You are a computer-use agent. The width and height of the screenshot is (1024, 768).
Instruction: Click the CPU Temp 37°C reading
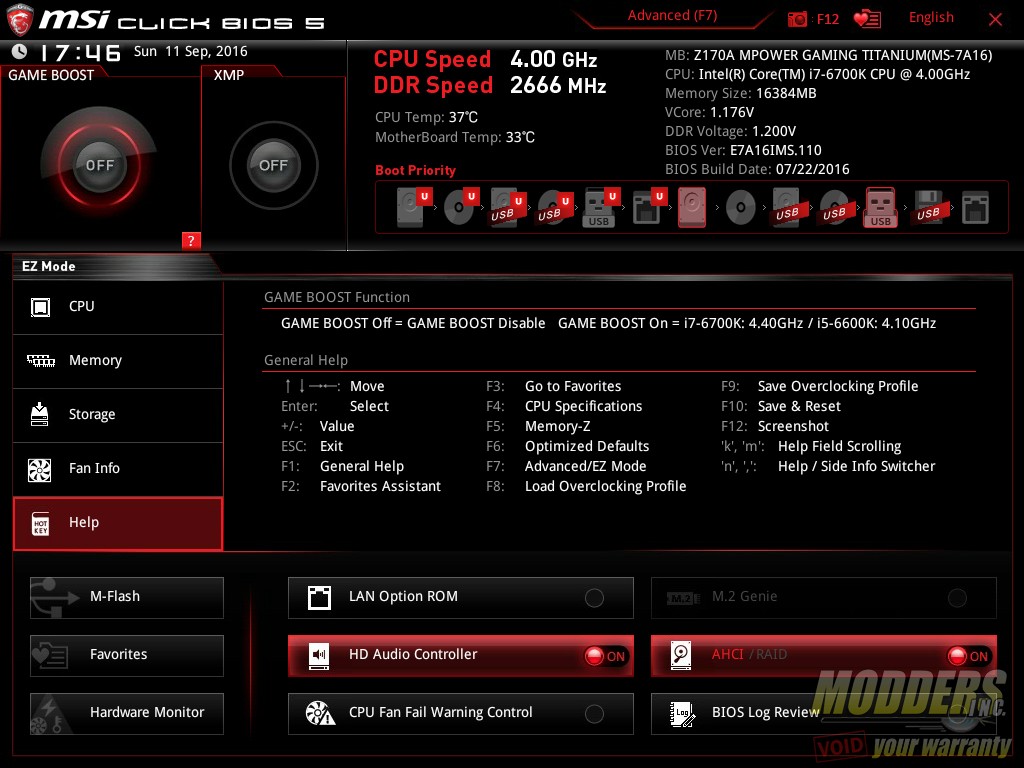tap(426, 118)
